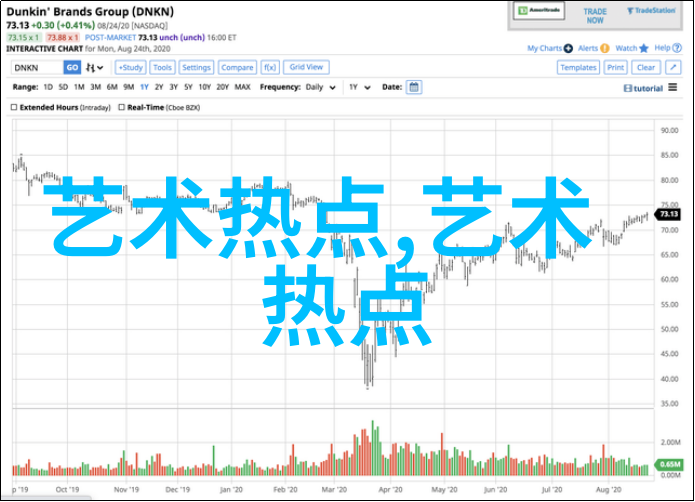The image size is (695, 502).
Task: Click the Compare button
Action: click(x=237, y=68)
